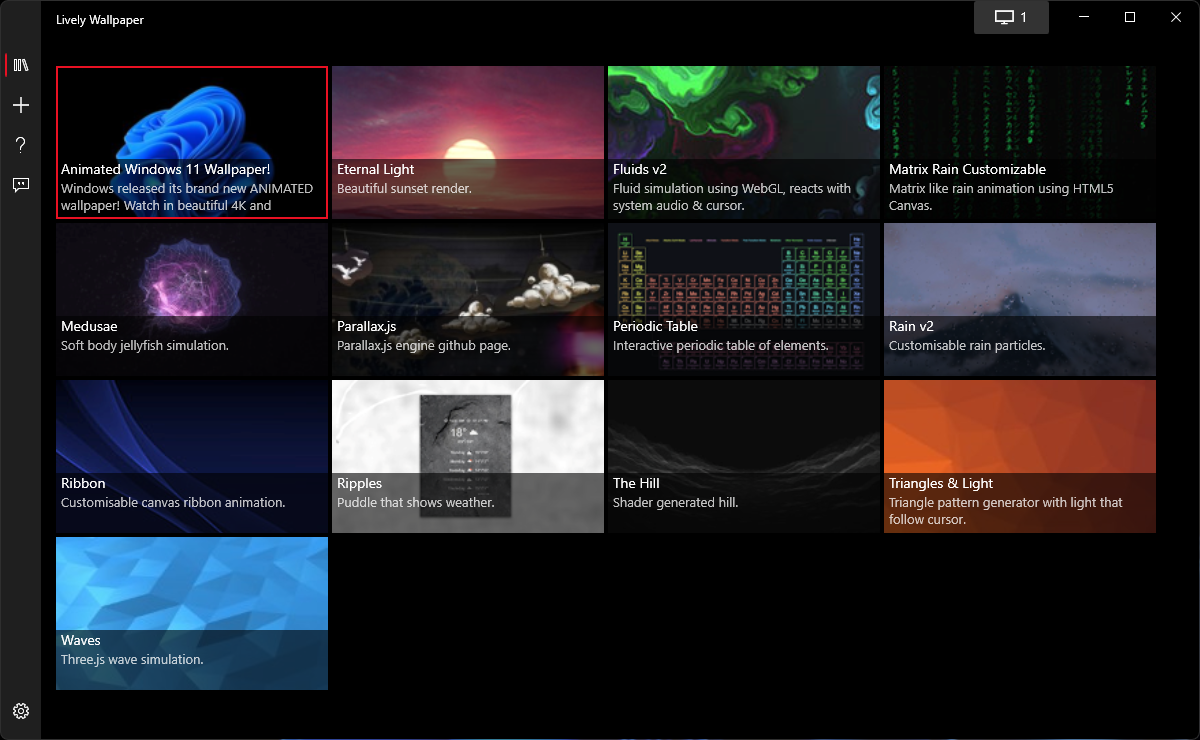This screenshot has width=1200, height=740.
Task: Open the Help question mark icon
Action: coord(21,145)
